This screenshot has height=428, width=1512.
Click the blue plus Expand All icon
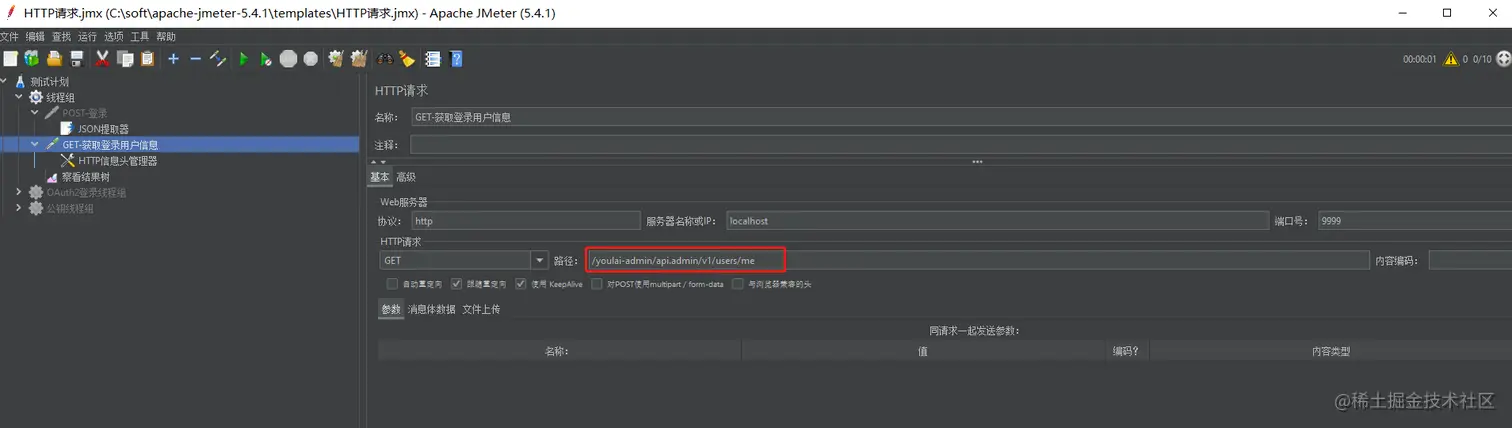point(173,59)
